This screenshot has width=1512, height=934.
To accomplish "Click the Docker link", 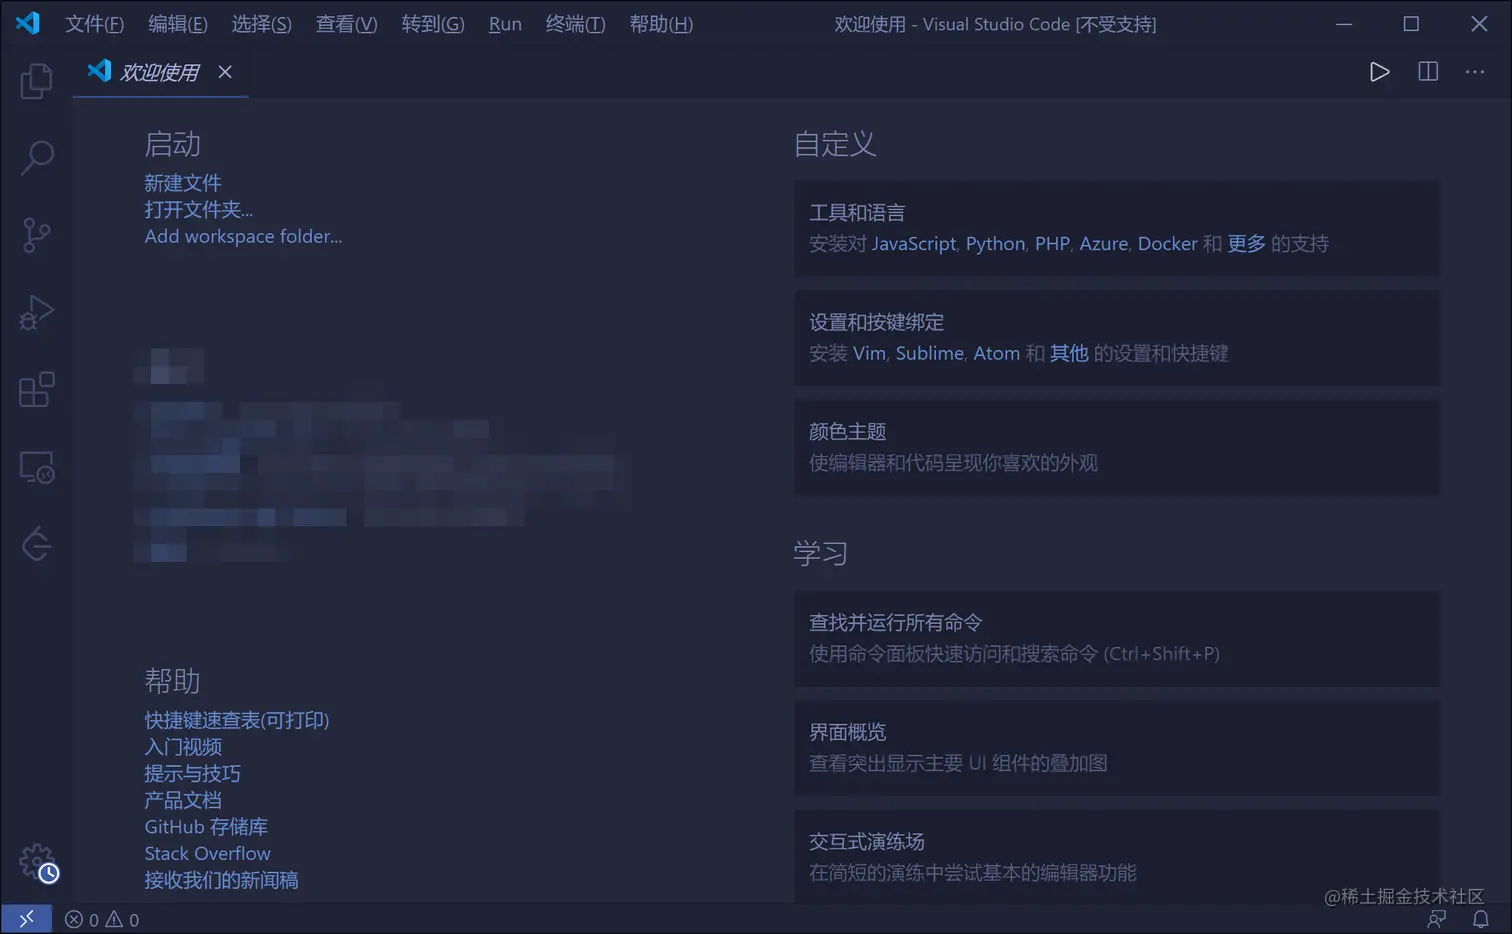I will 1167,244.
